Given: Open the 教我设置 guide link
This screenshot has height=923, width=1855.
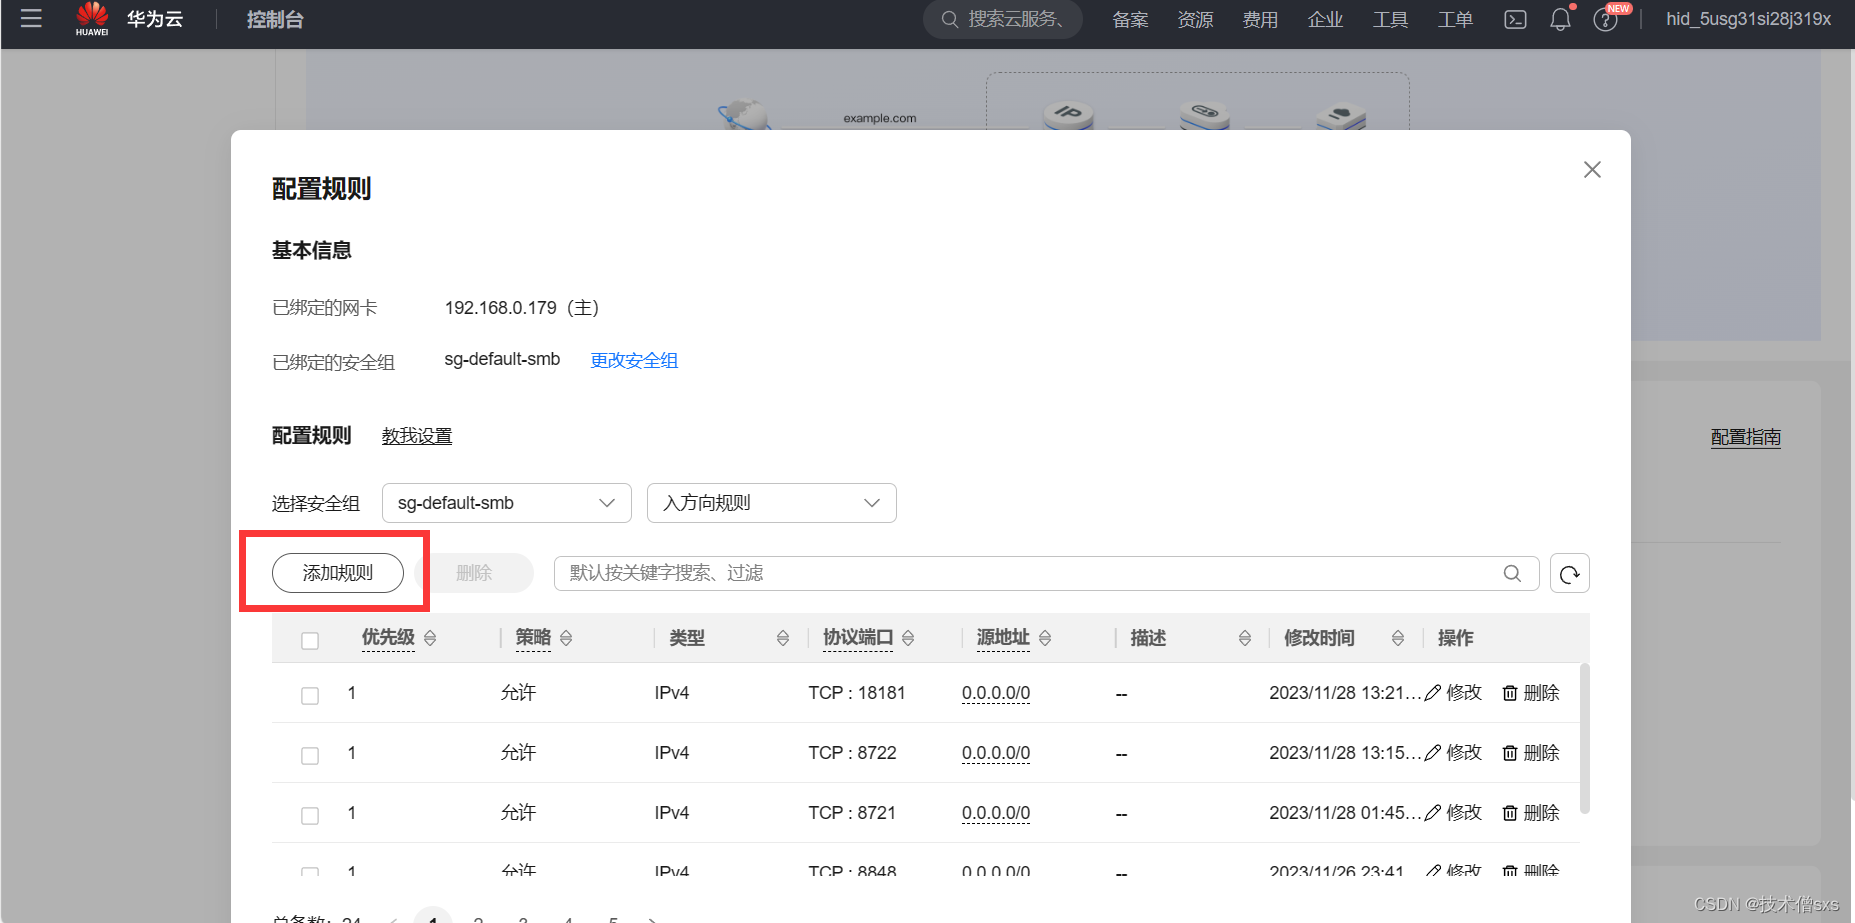Looking at the screenshot, I should [x=417, y=436].
